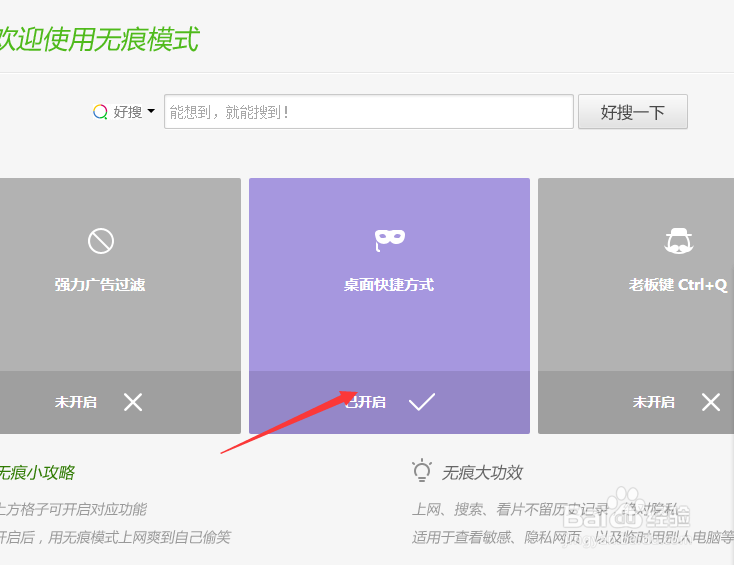
Task: Click the 无痕小攻略 heading
Action: pos(37,472)
